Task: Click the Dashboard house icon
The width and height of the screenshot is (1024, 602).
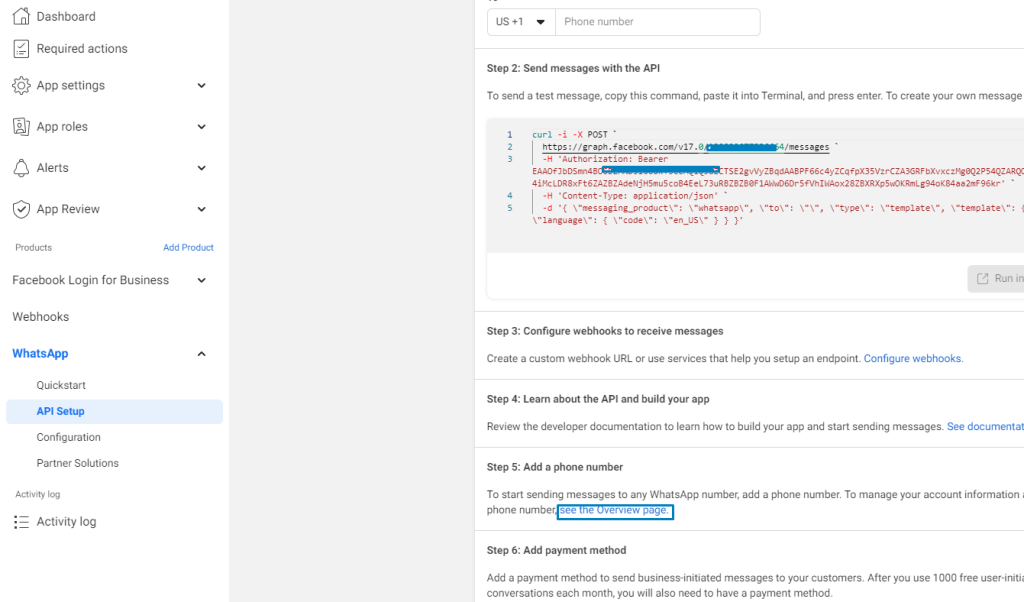Action: click(x=22, y=16)
